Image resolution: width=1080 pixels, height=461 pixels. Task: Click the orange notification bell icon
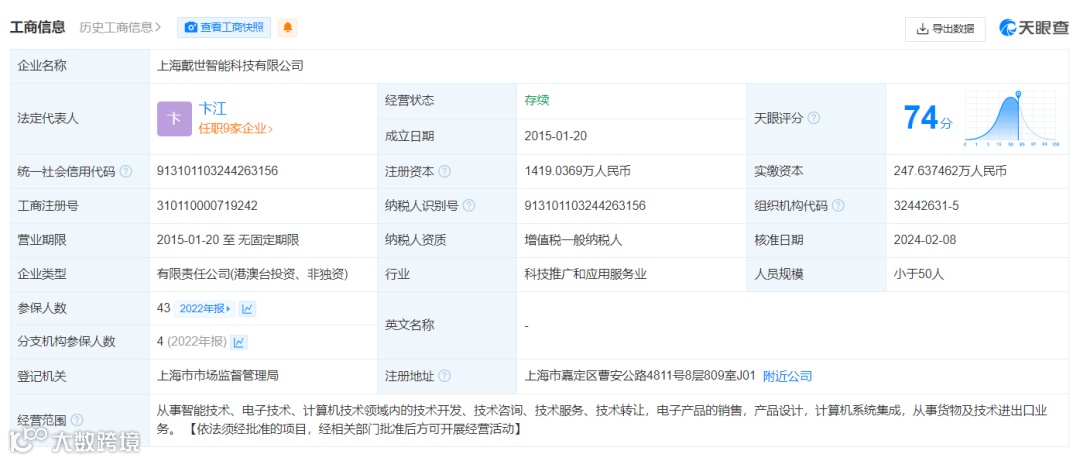[x=288, y=28]
